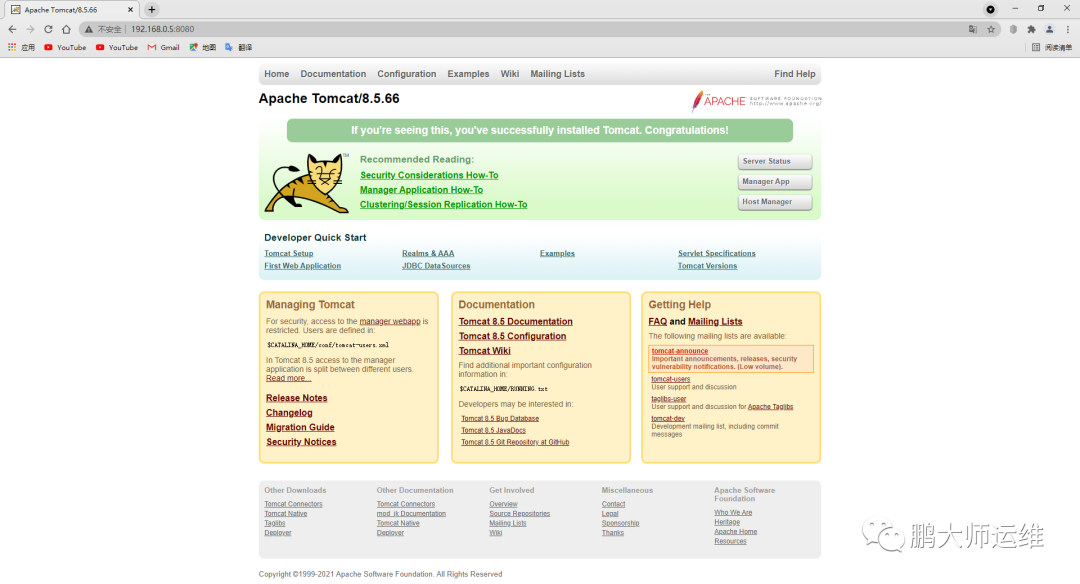Open Wiki in the top nav
The height and width of the screenshot is (584, 1080).
[510, 74]
